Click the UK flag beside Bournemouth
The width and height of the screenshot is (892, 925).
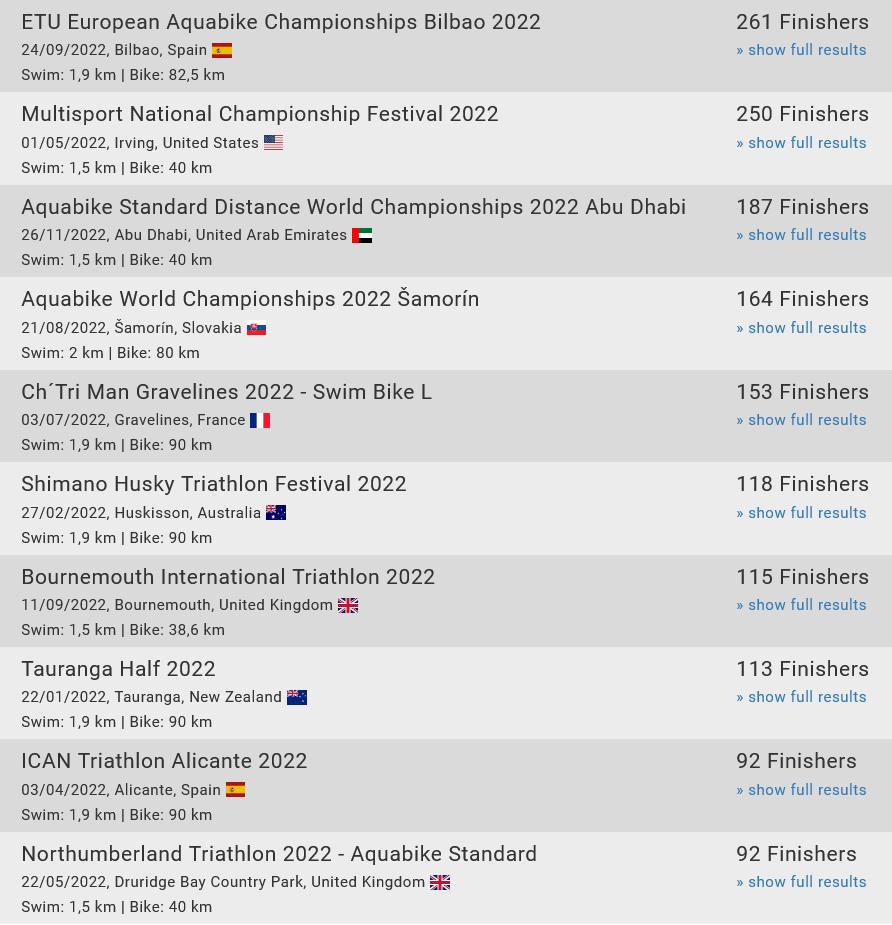click(x=348, y=605)
